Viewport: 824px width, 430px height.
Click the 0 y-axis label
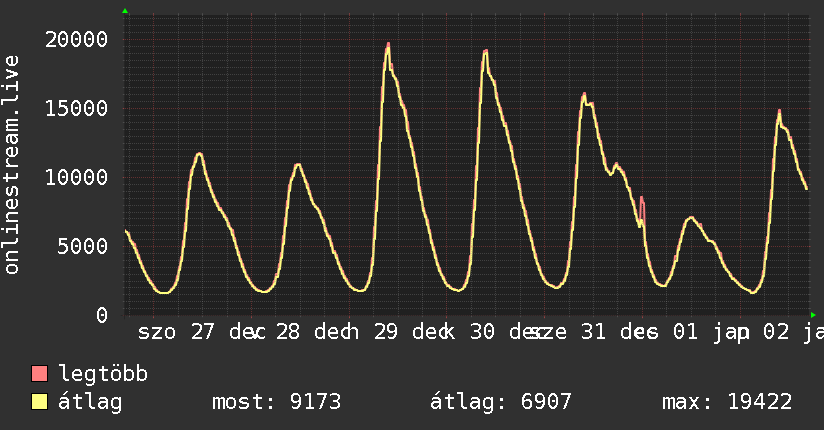102,315
